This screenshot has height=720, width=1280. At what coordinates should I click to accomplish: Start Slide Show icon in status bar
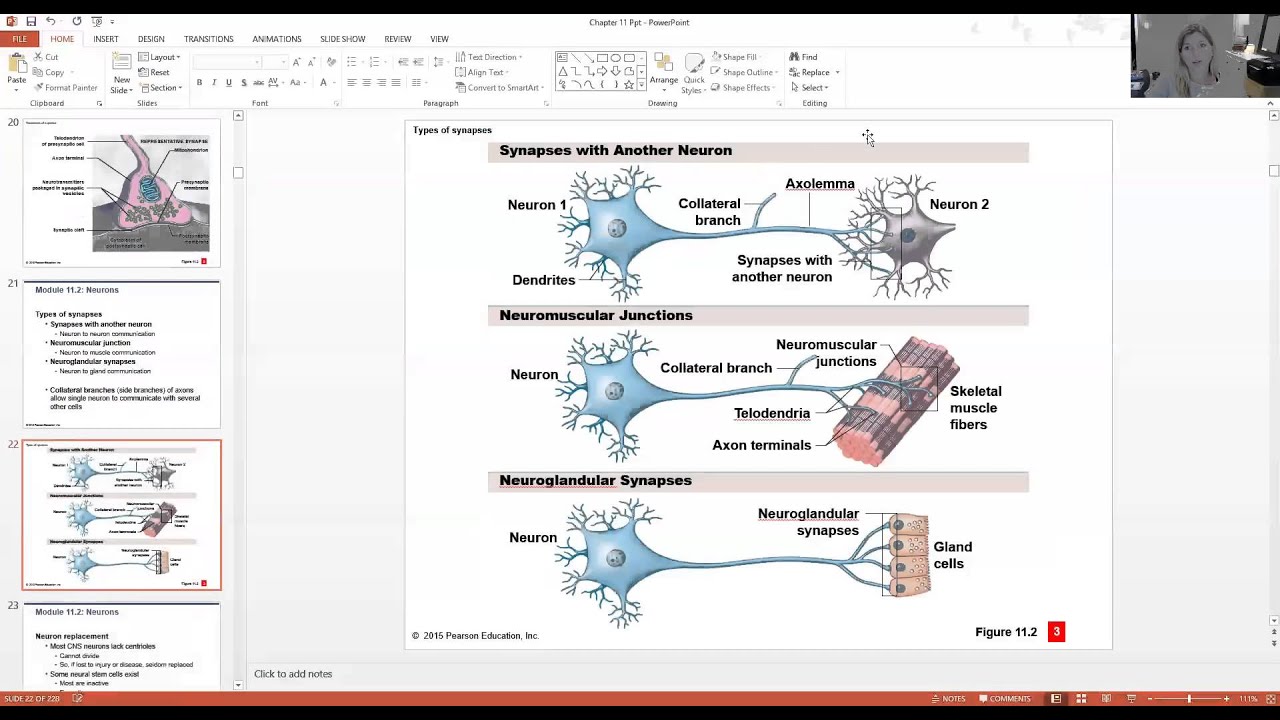(1131, 698)
